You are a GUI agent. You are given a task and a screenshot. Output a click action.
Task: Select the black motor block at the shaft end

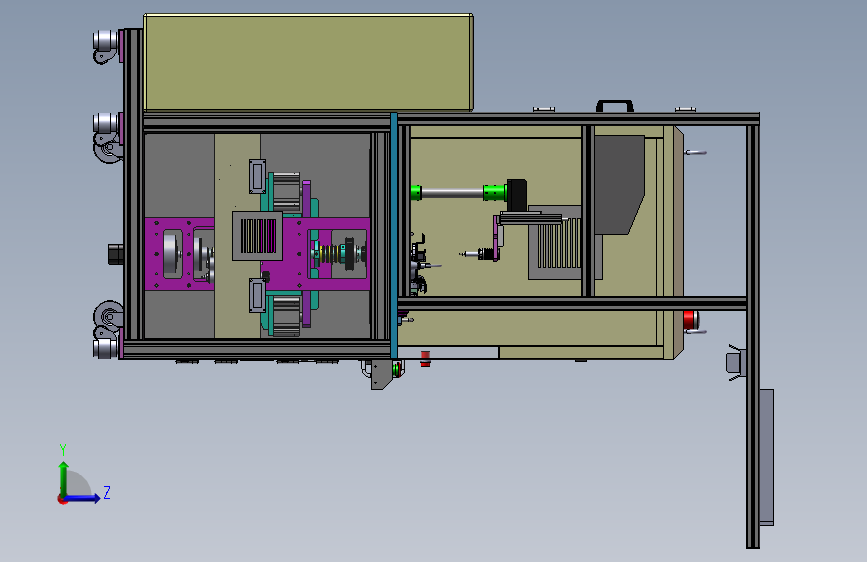tap(516, 195)
